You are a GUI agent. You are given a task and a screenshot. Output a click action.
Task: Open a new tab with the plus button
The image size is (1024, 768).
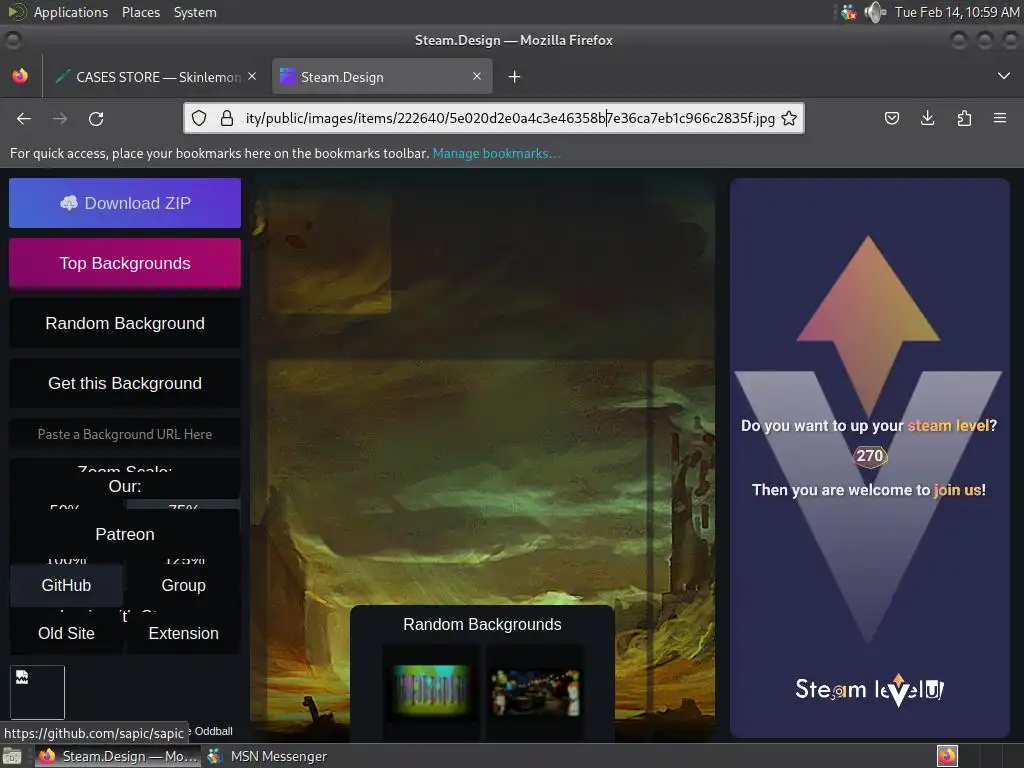pyautogui.click(x=515, y=77)
